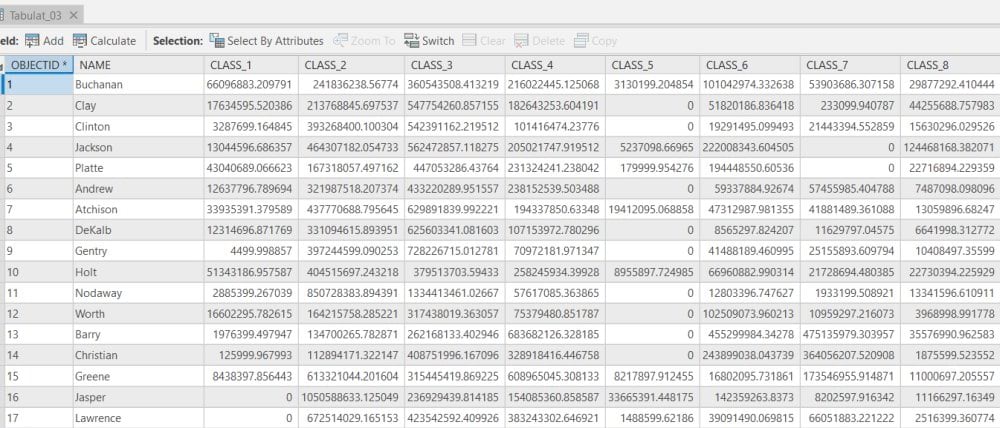
Task: Click the Clay name cell
Action: click(x=140, y=105)
